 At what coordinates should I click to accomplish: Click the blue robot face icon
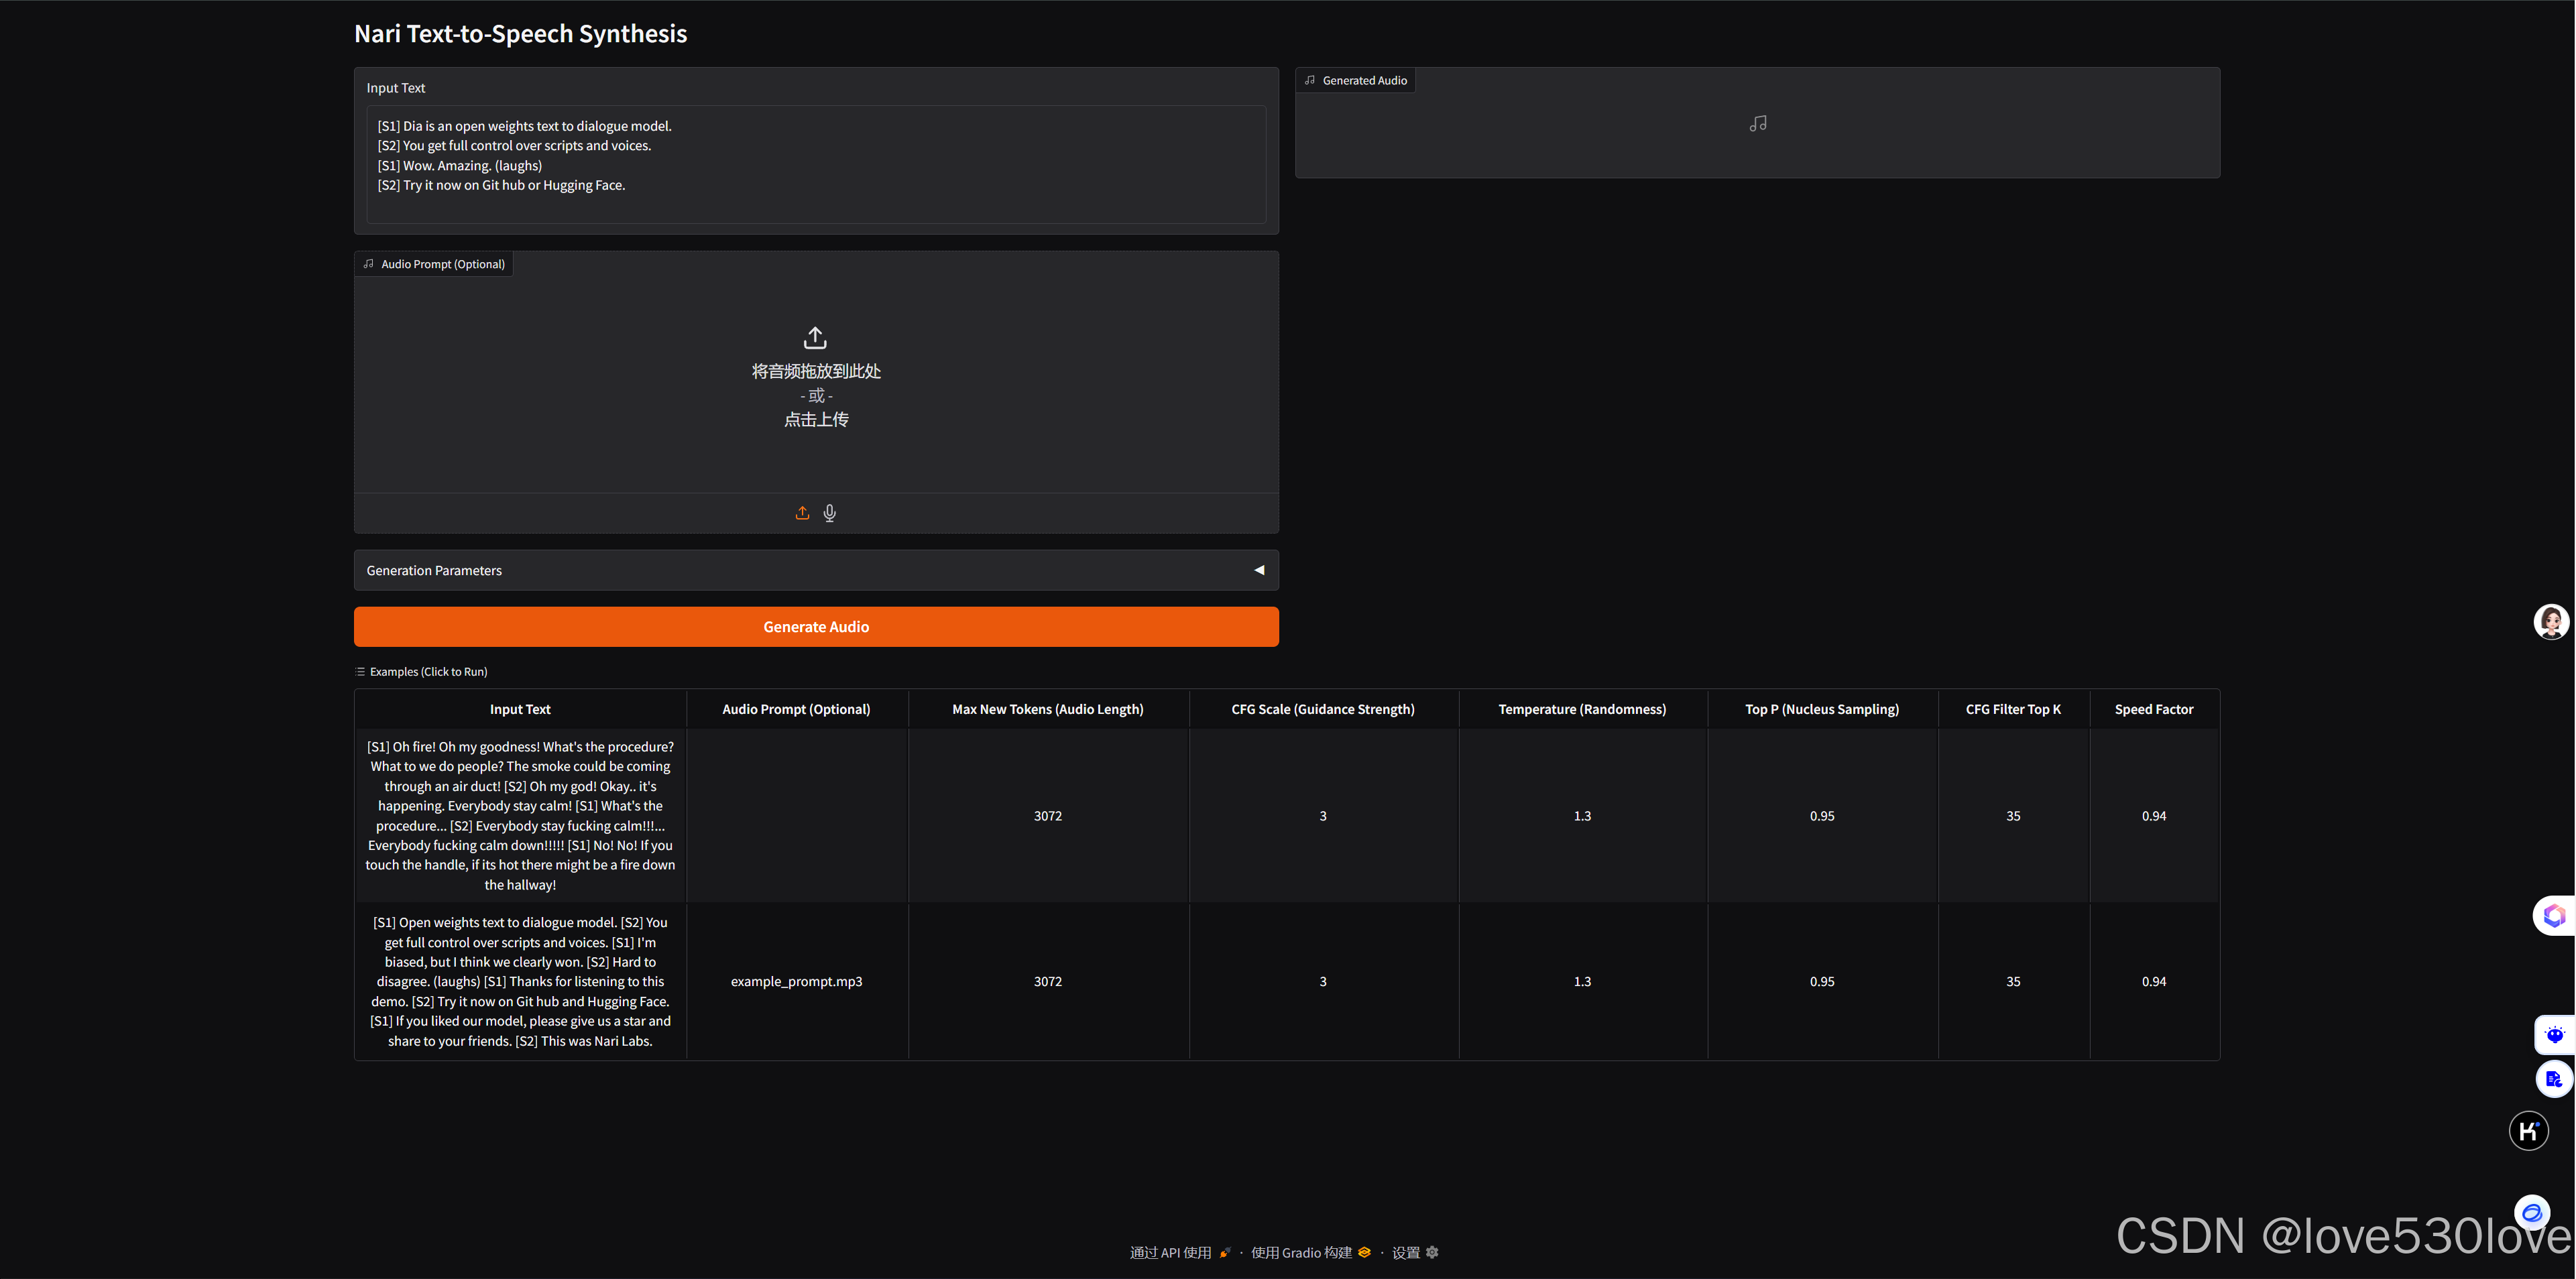(2554, 1035)
